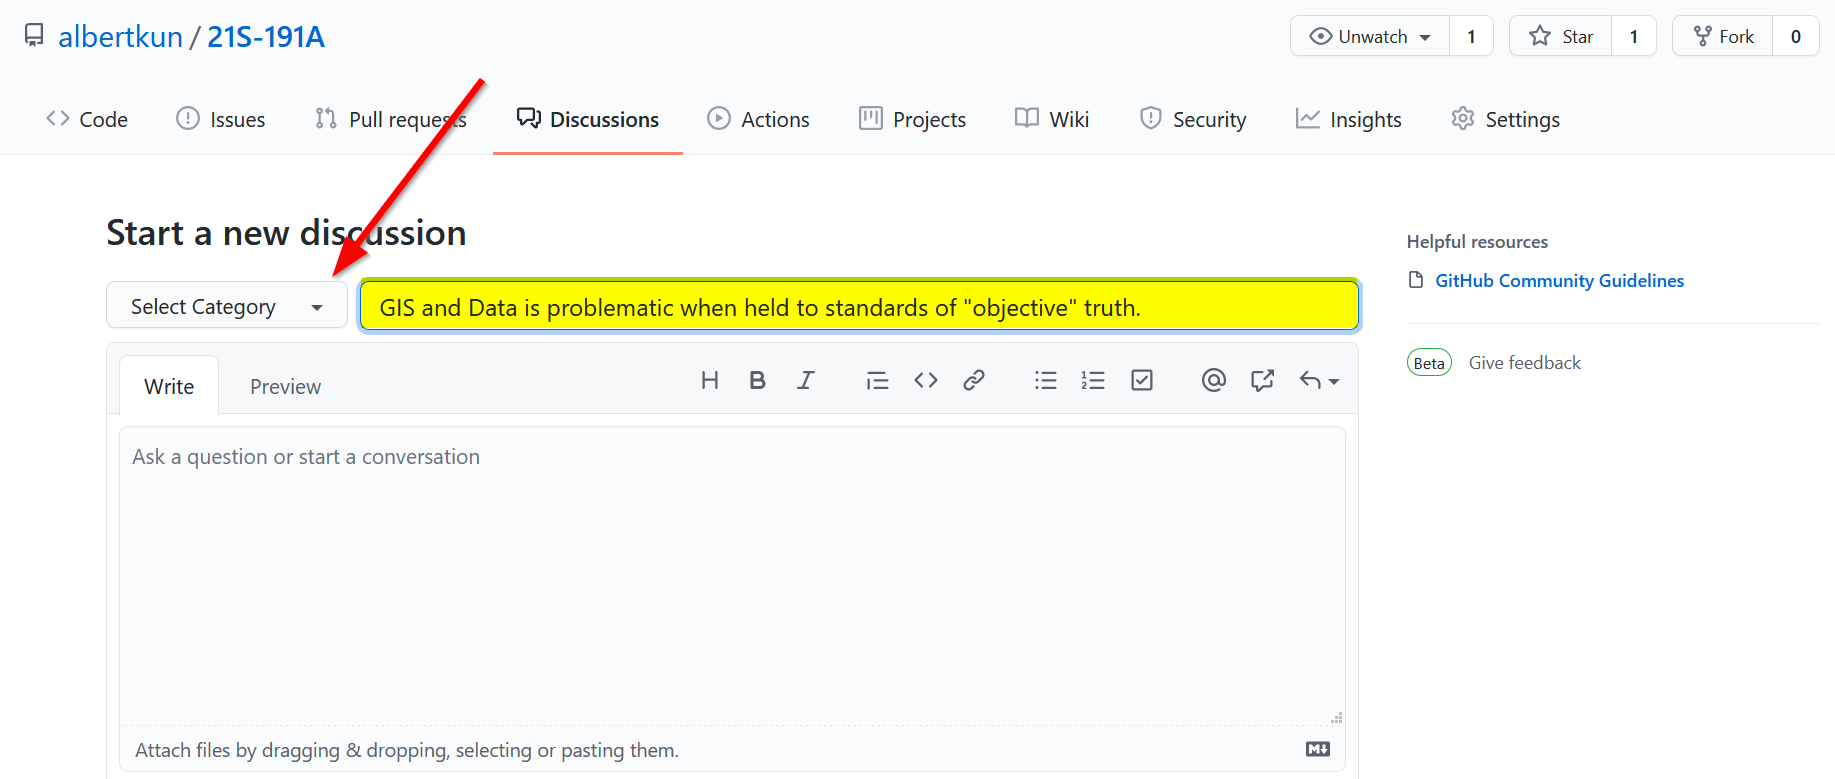Open saved replies arrow dropdown
This screenshot has width=1835, height=779.
point(1319,380)
